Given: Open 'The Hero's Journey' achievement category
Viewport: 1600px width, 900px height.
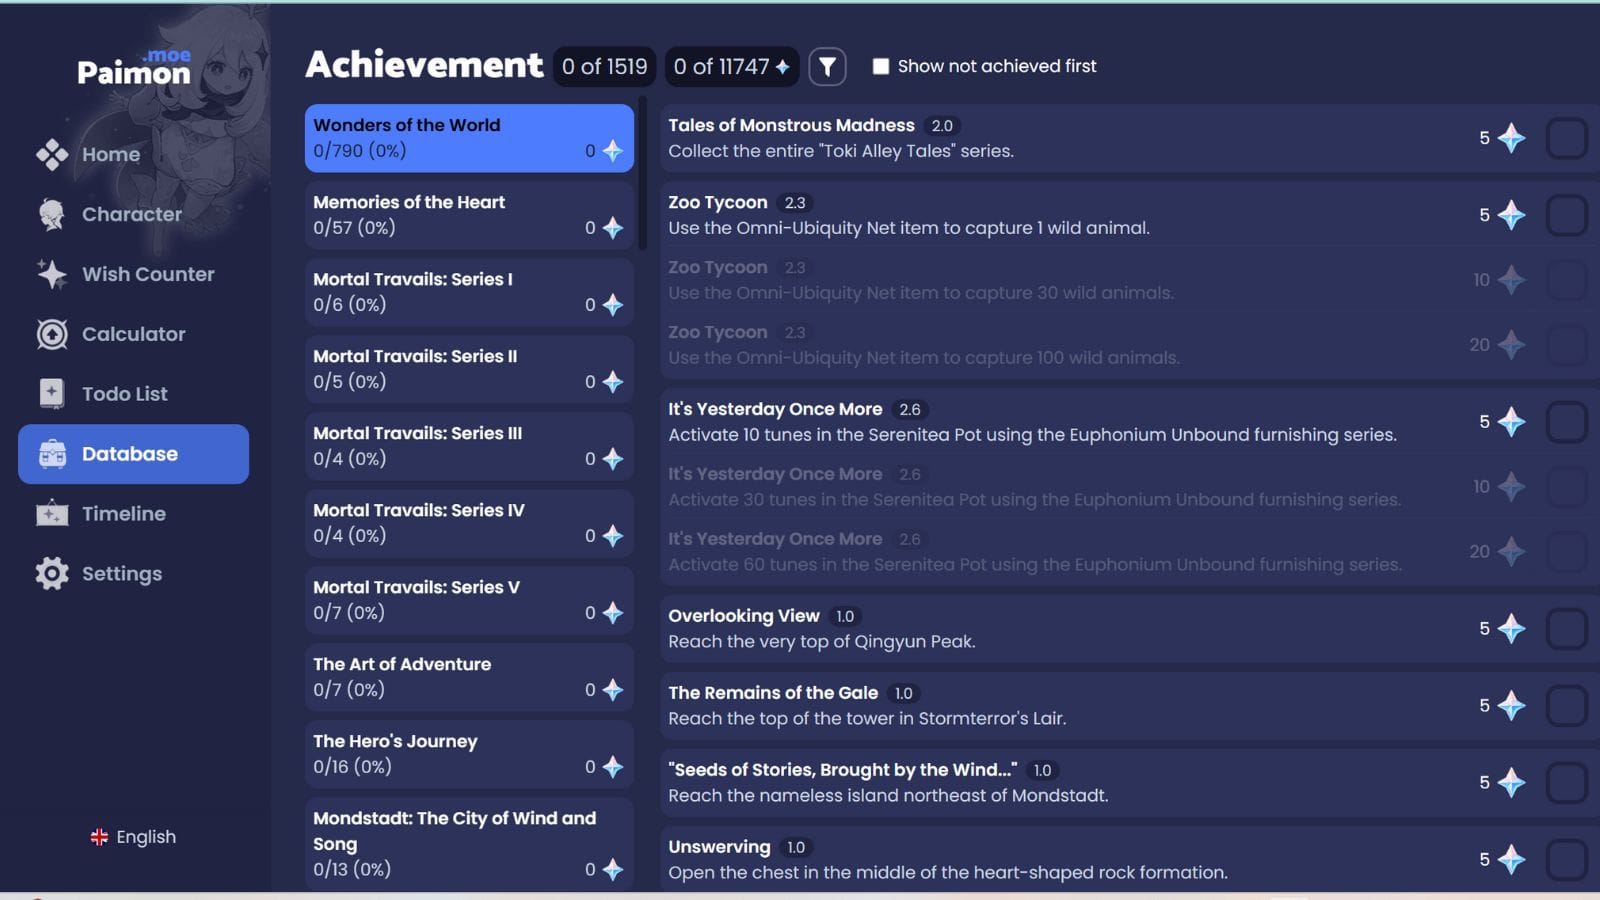Looking at the screenshot, I should [x=468, y=754].
